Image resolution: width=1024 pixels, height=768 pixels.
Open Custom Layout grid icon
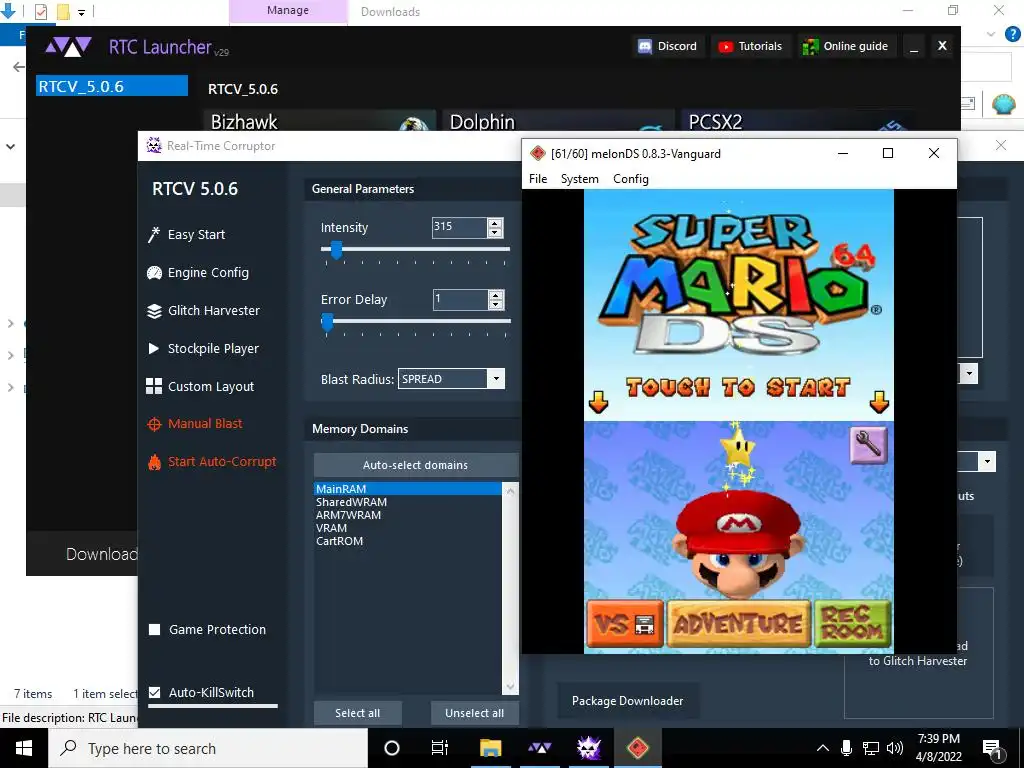(154, 387)
